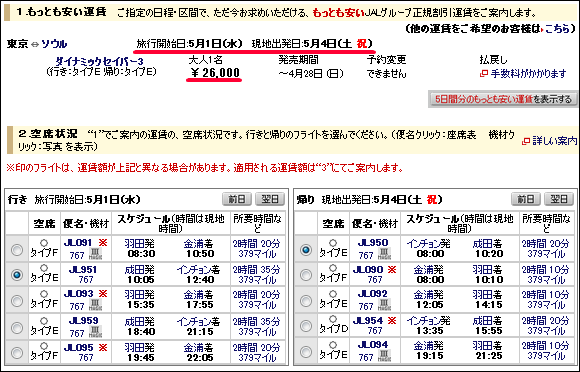Select return flight JL090 radio button
Screen dimensions: 580x372
306,275
